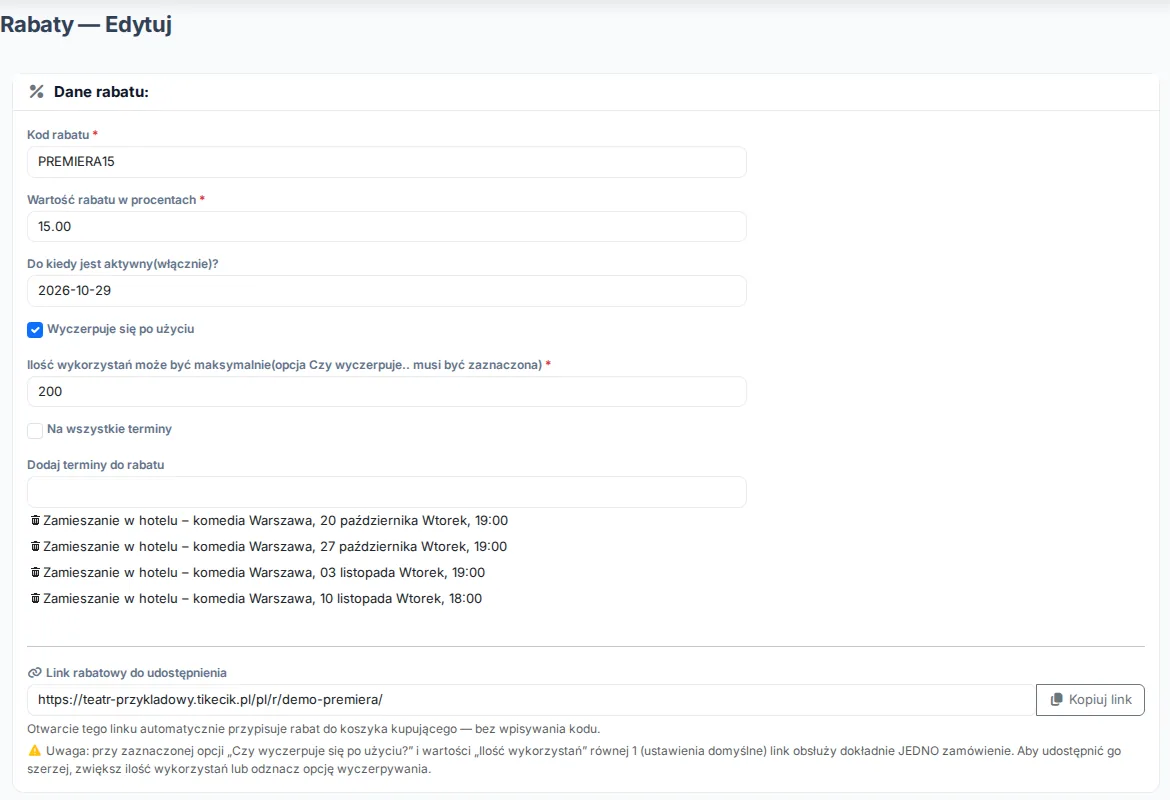Click the 10 listopada Wtorek 18:00 term text
This screenshot has width=1170, height=800.
point(263,599)
